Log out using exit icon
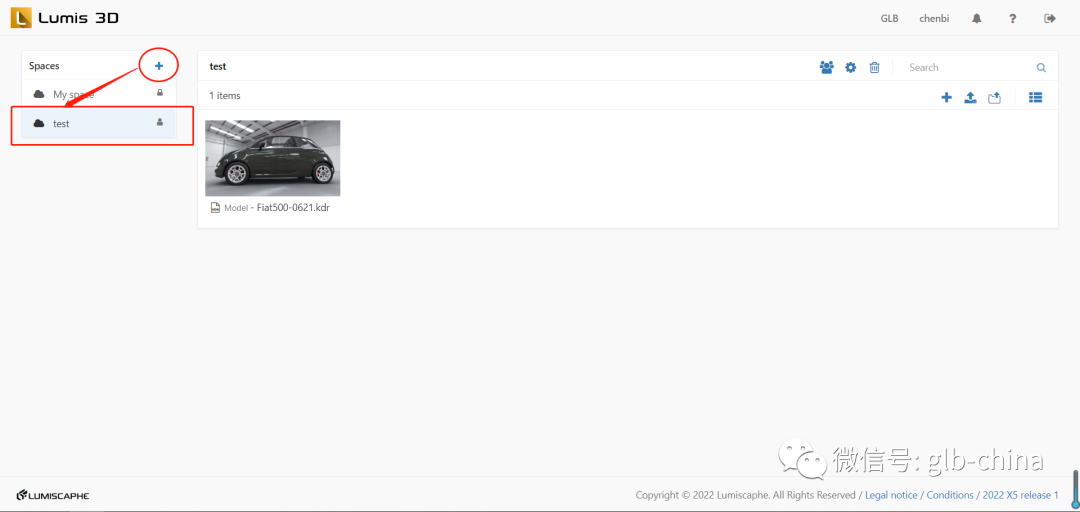1080x512 pixels. (1050, 19)
